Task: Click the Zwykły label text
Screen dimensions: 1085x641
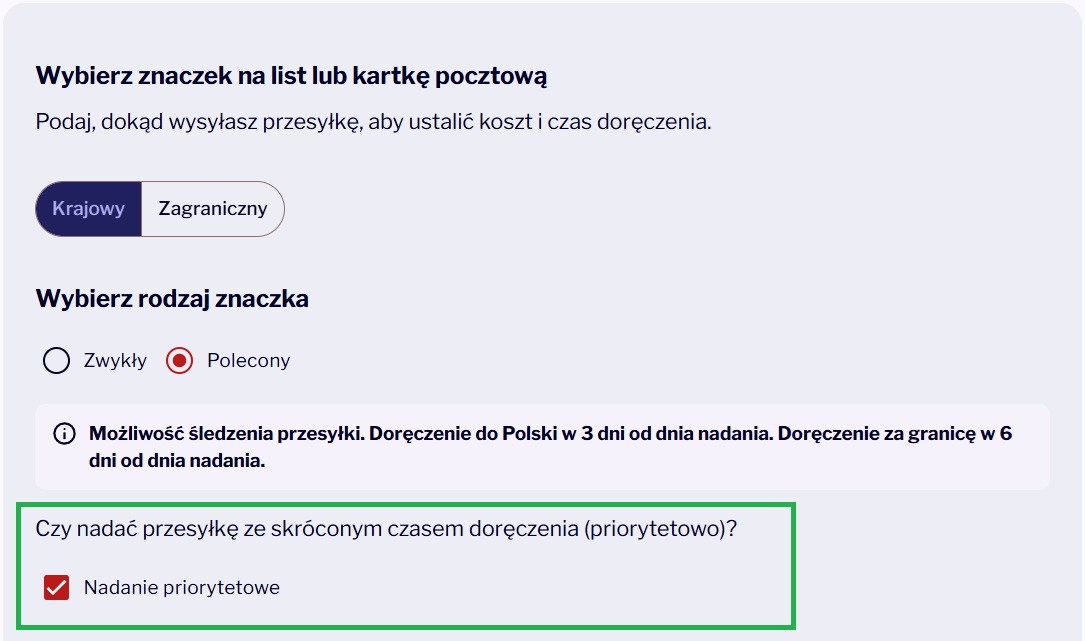Action: [x=115, y=361]
